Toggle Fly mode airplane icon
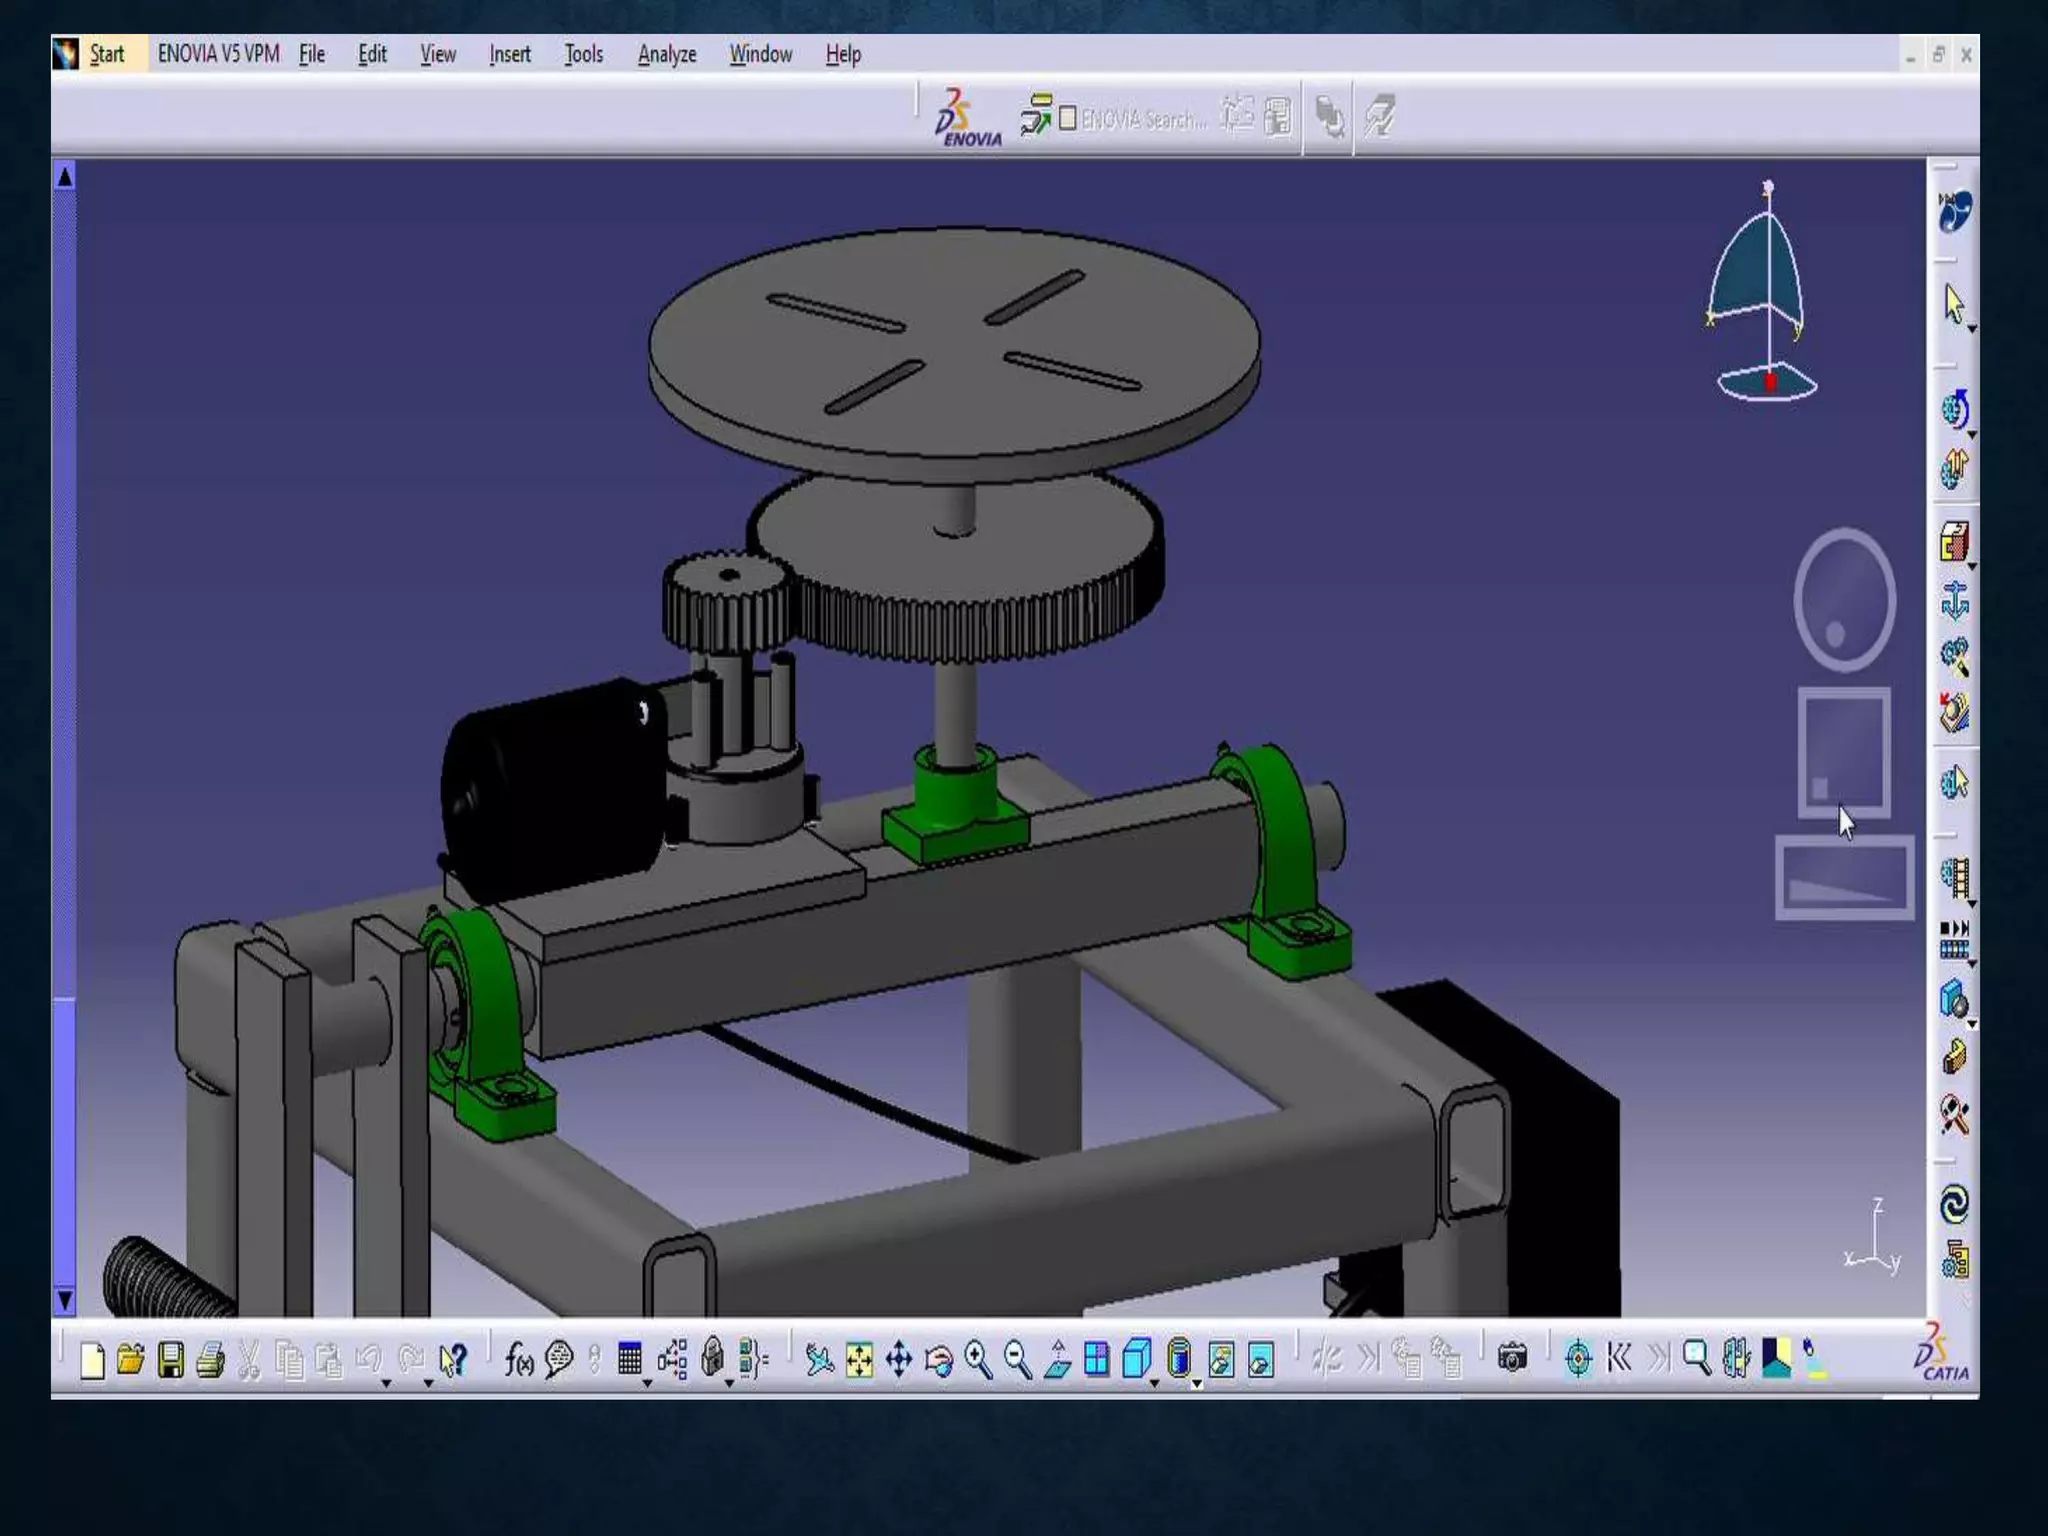Viewport: 2048px width, 1536px height. click(819, 1360)
